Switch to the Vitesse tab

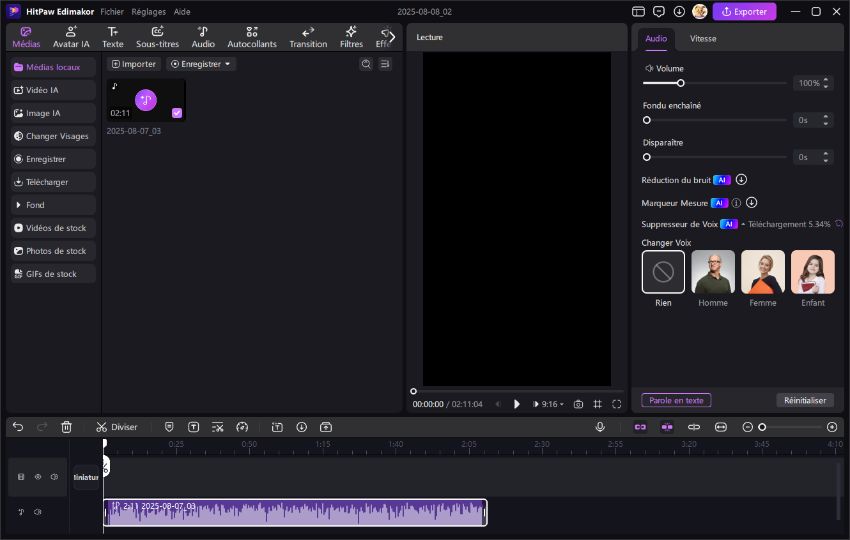click(x=703, y=38)
